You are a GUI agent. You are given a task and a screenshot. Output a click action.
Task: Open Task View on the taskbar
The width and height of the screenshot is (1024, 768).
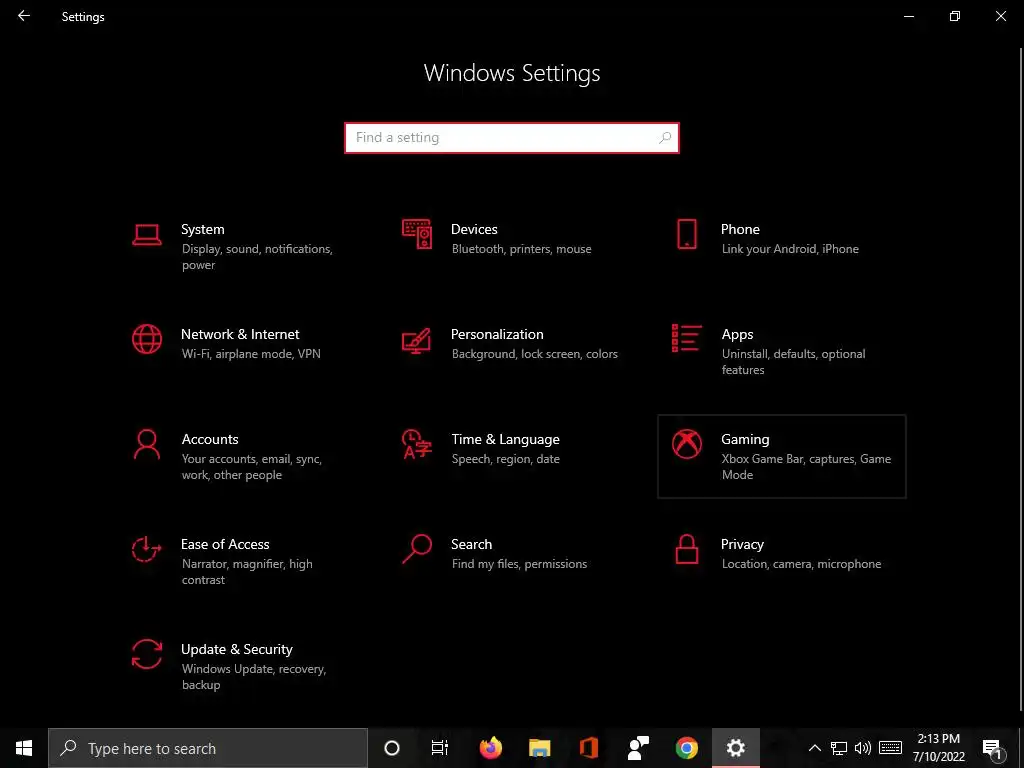tap(440, 748)
